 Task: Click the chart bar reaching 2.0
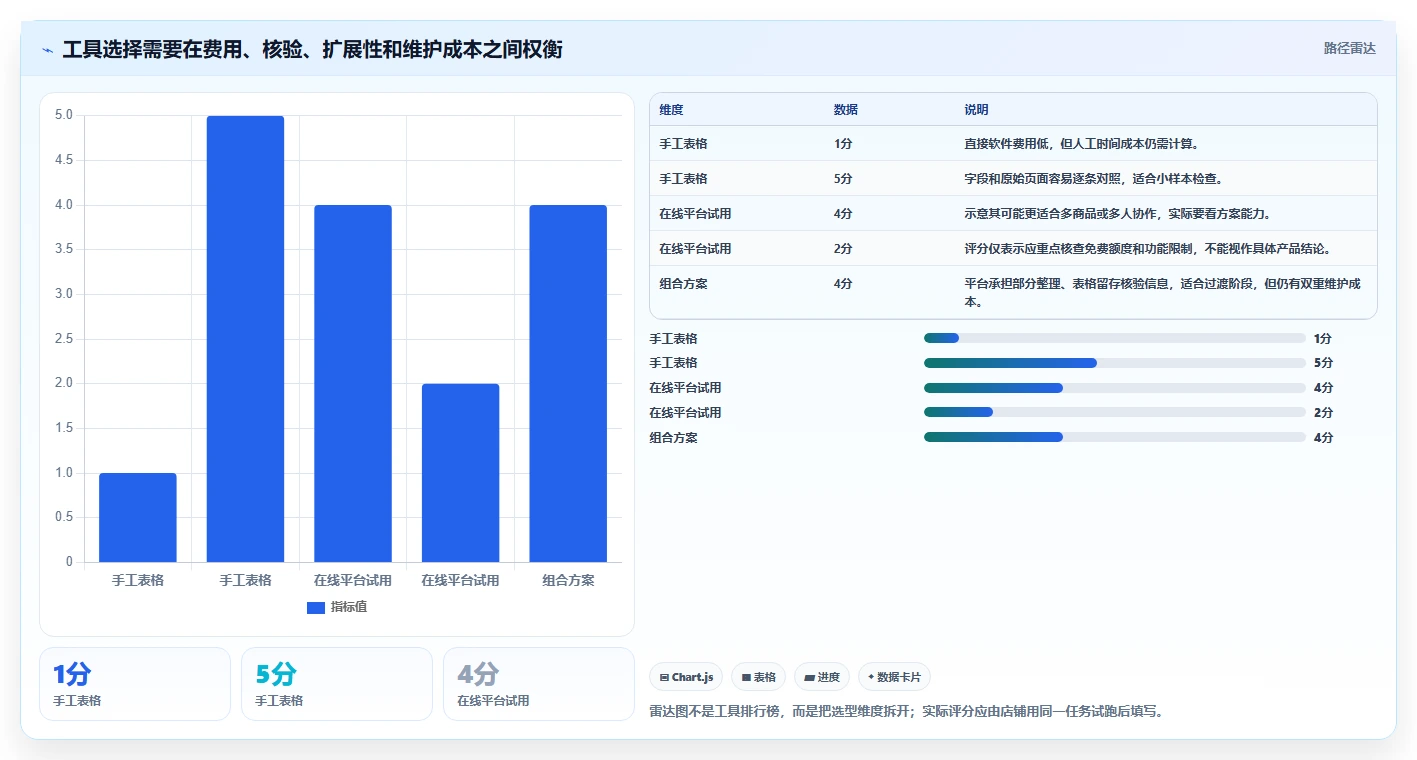coord(460,473)
